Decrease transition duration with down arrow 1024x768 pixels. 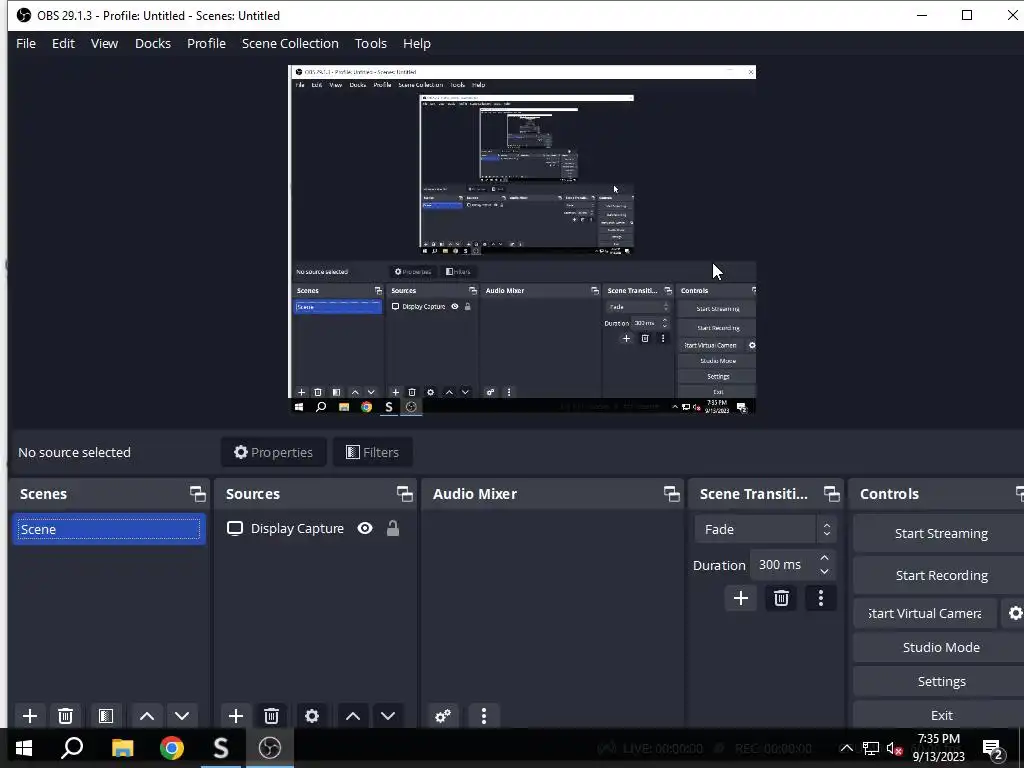click(824, 572)
